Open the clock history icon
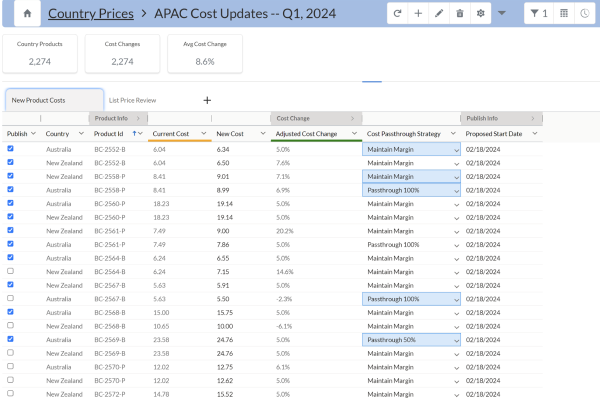Screen dimensions: 600x400 584,14
